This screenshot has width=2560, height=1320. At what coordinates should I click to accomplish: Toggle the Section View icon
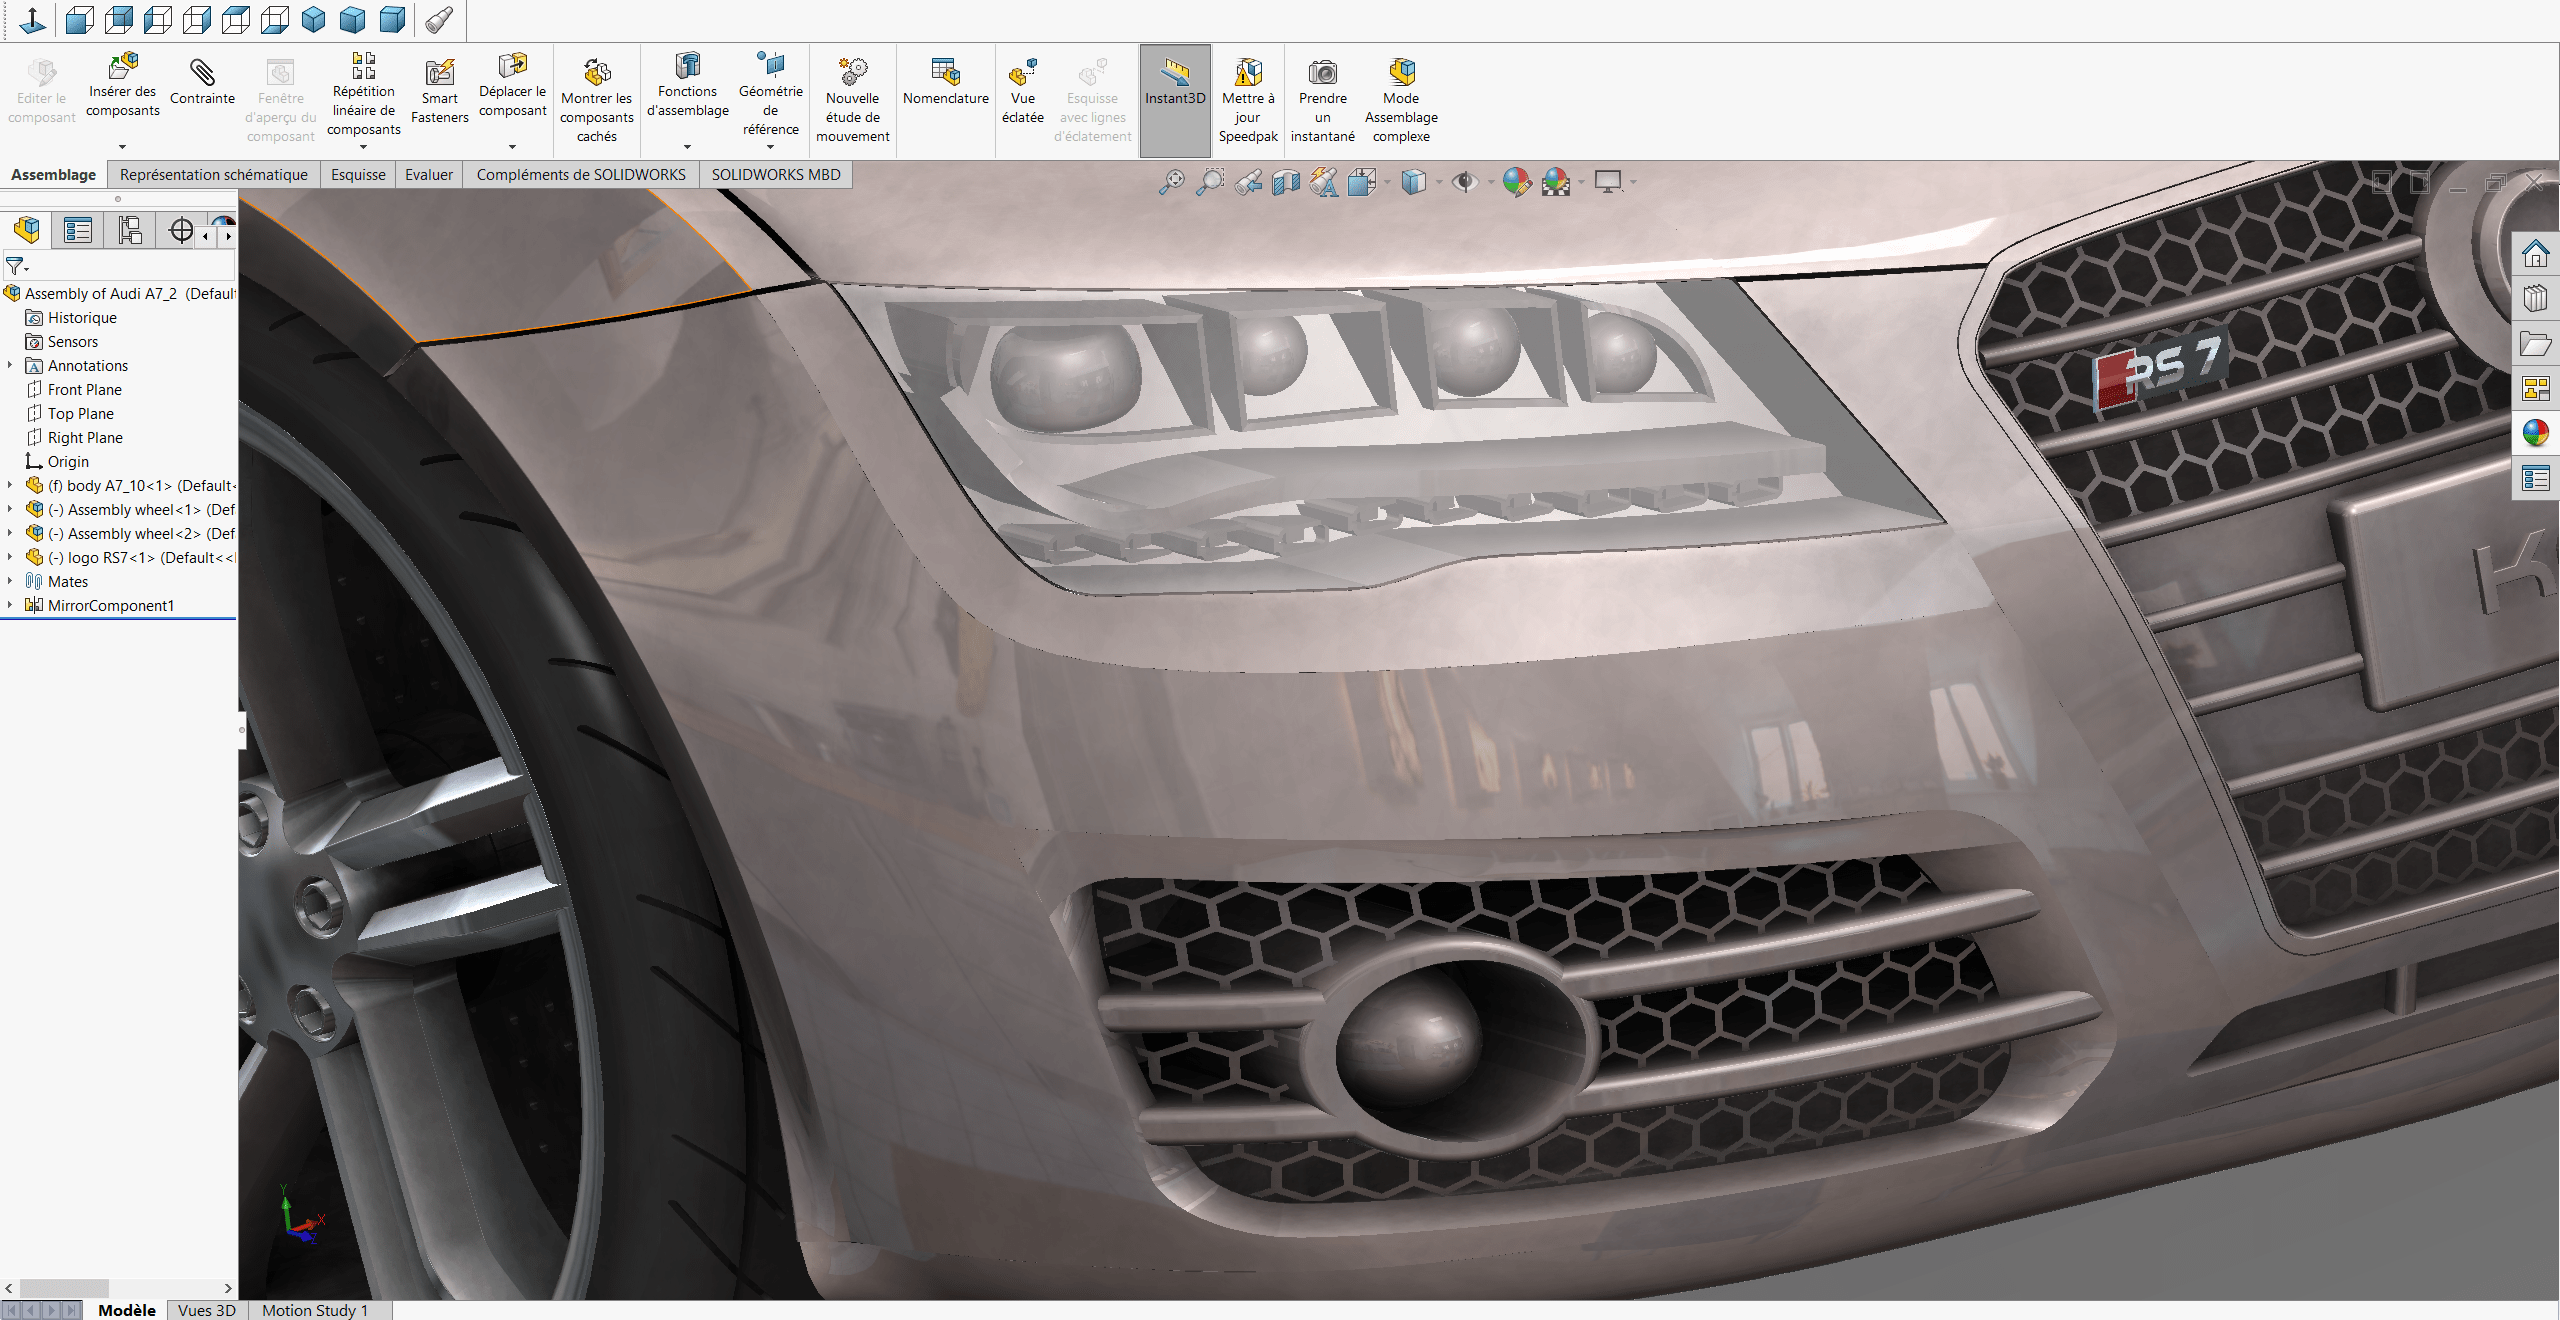pyautogui.click(x=1286, y=182)
